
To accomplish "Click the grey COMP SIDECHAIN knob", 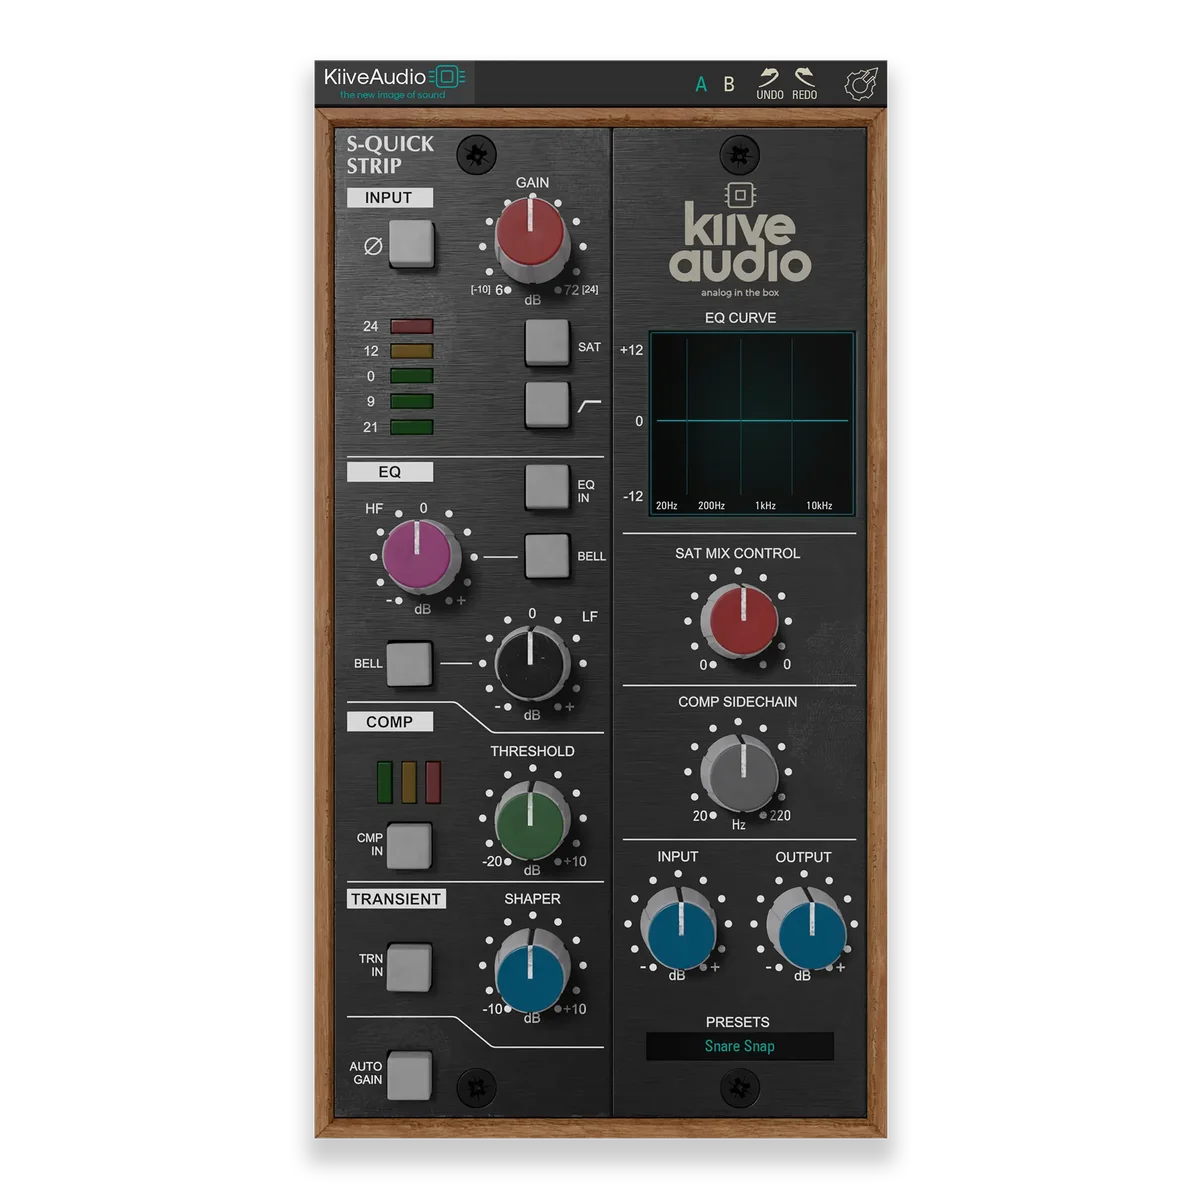I will point(740,771).
